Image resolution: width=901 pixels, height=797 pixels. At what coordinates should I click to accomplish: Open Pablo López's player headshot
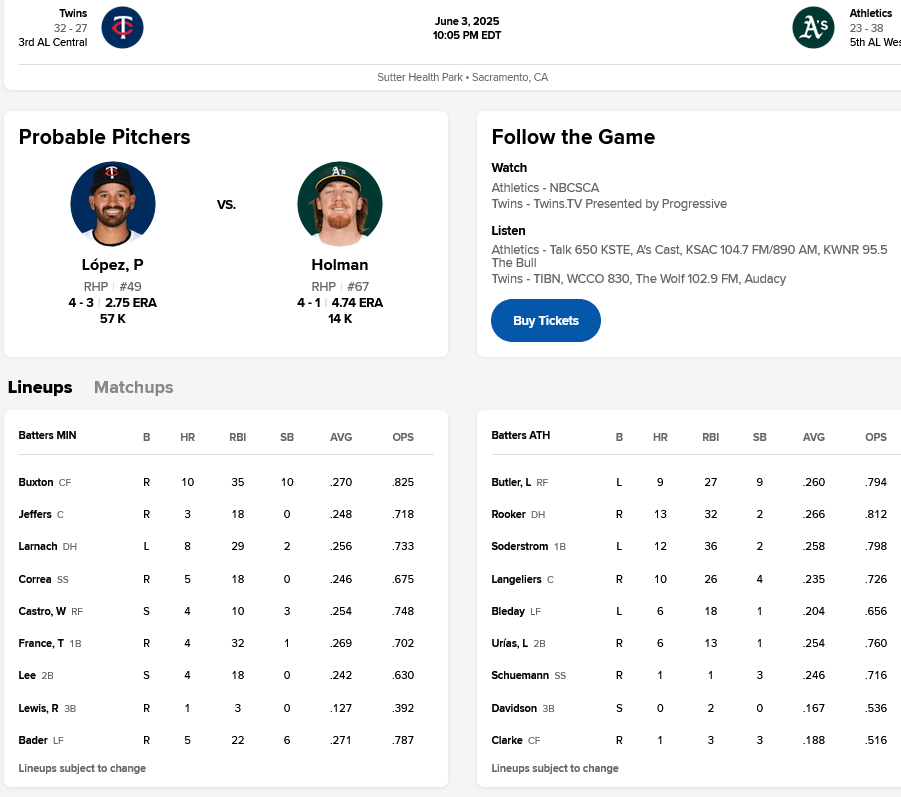click(x=112, y=204)
